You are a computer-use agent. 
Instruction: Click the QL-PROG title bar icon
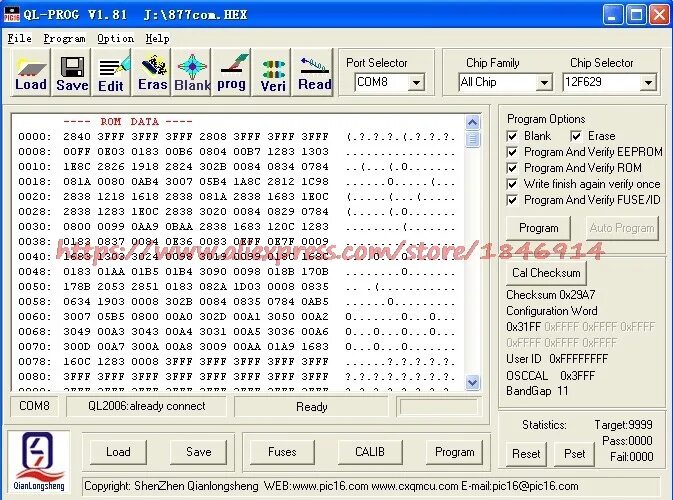click(x=12, y=14)
